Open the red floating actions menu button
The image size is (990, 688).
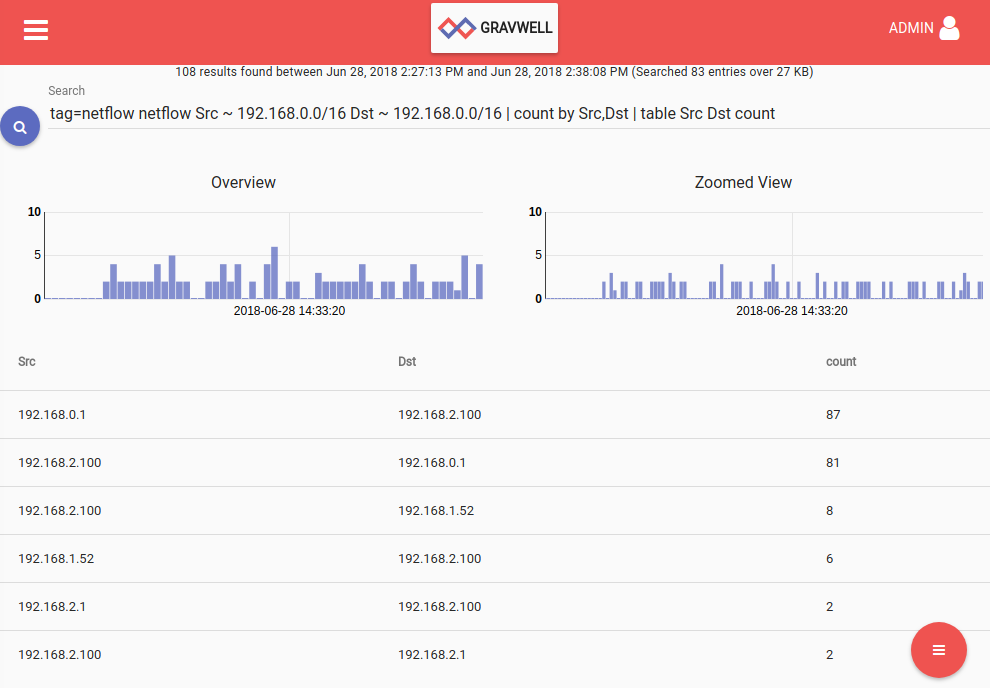pos(938,649)
